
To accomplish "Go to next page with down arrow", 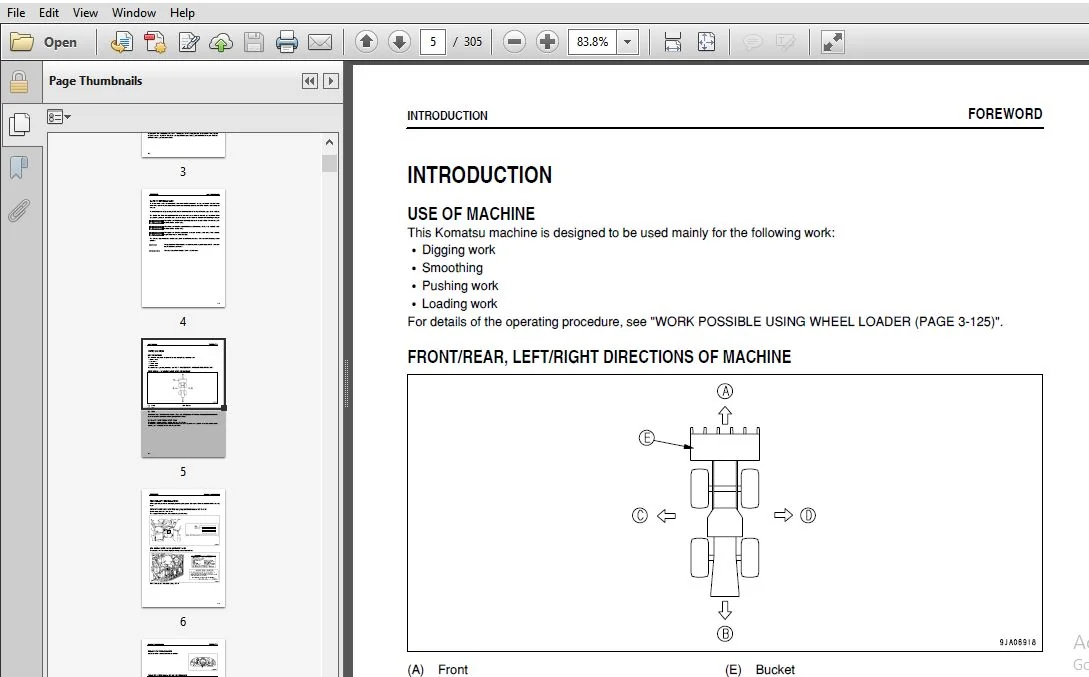I will click(x=399, y=42).
